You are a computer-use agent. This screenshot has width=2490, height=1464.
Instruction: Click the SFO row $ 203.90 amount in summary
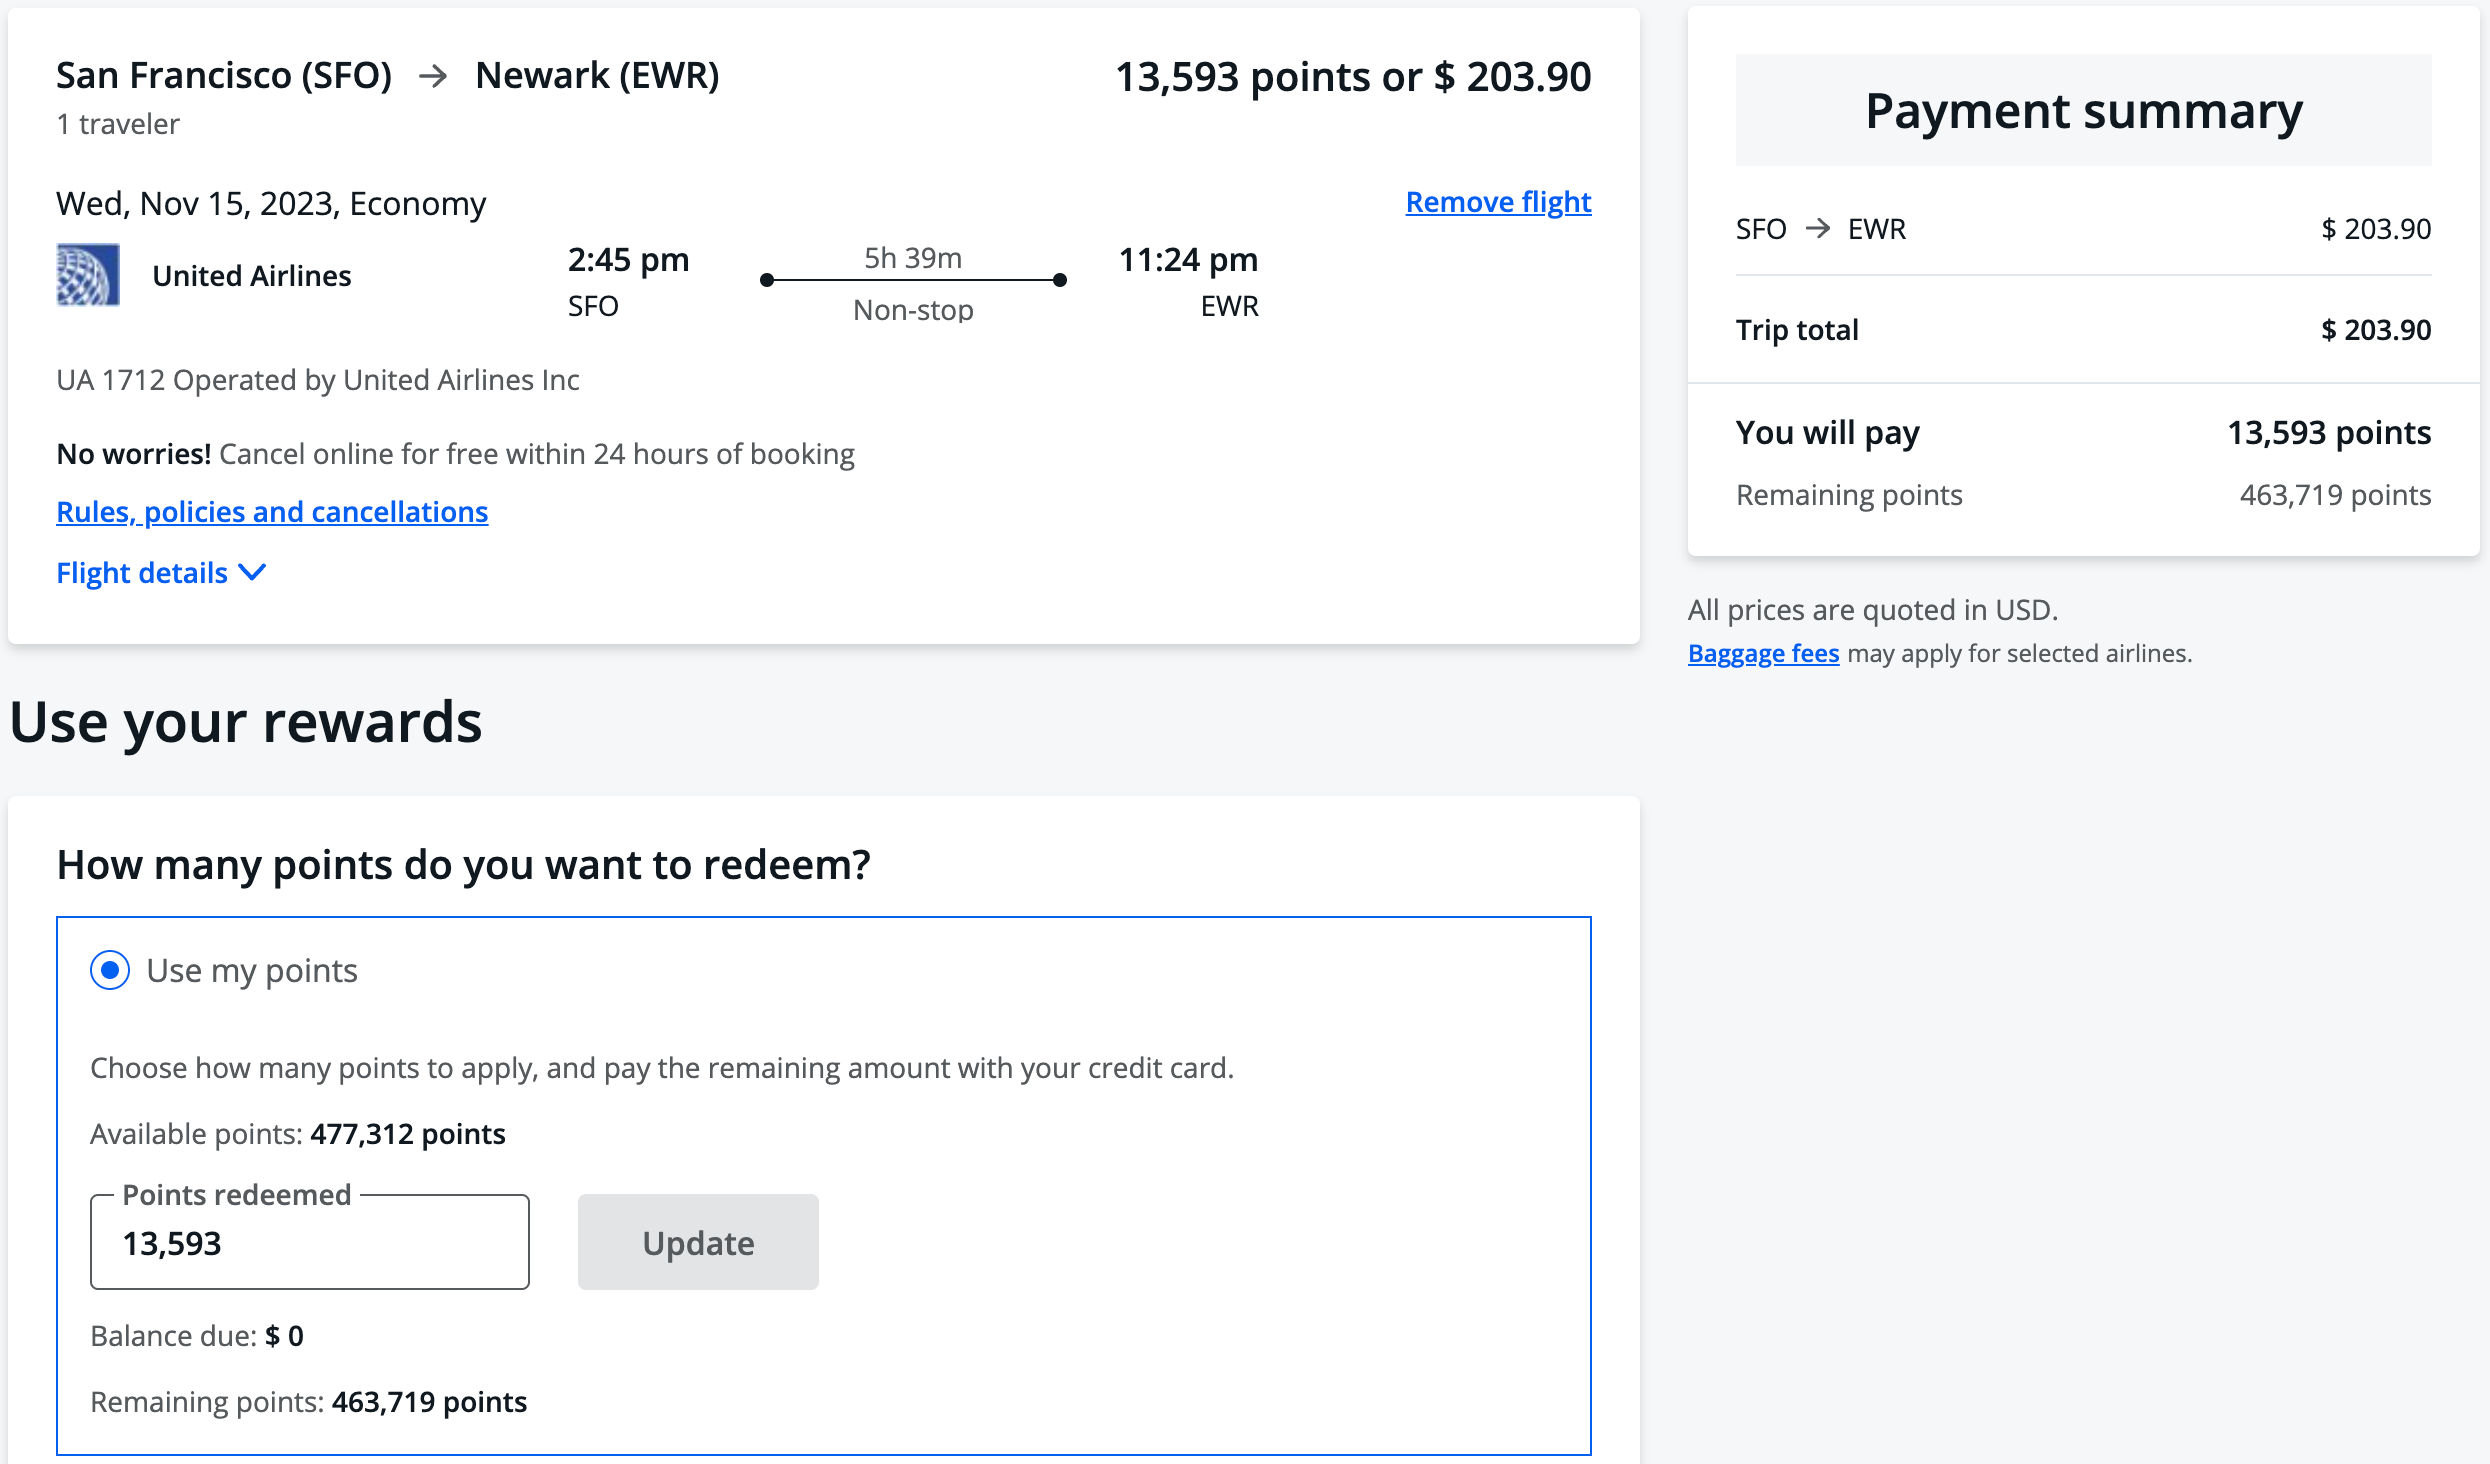tap(2376, 229)
